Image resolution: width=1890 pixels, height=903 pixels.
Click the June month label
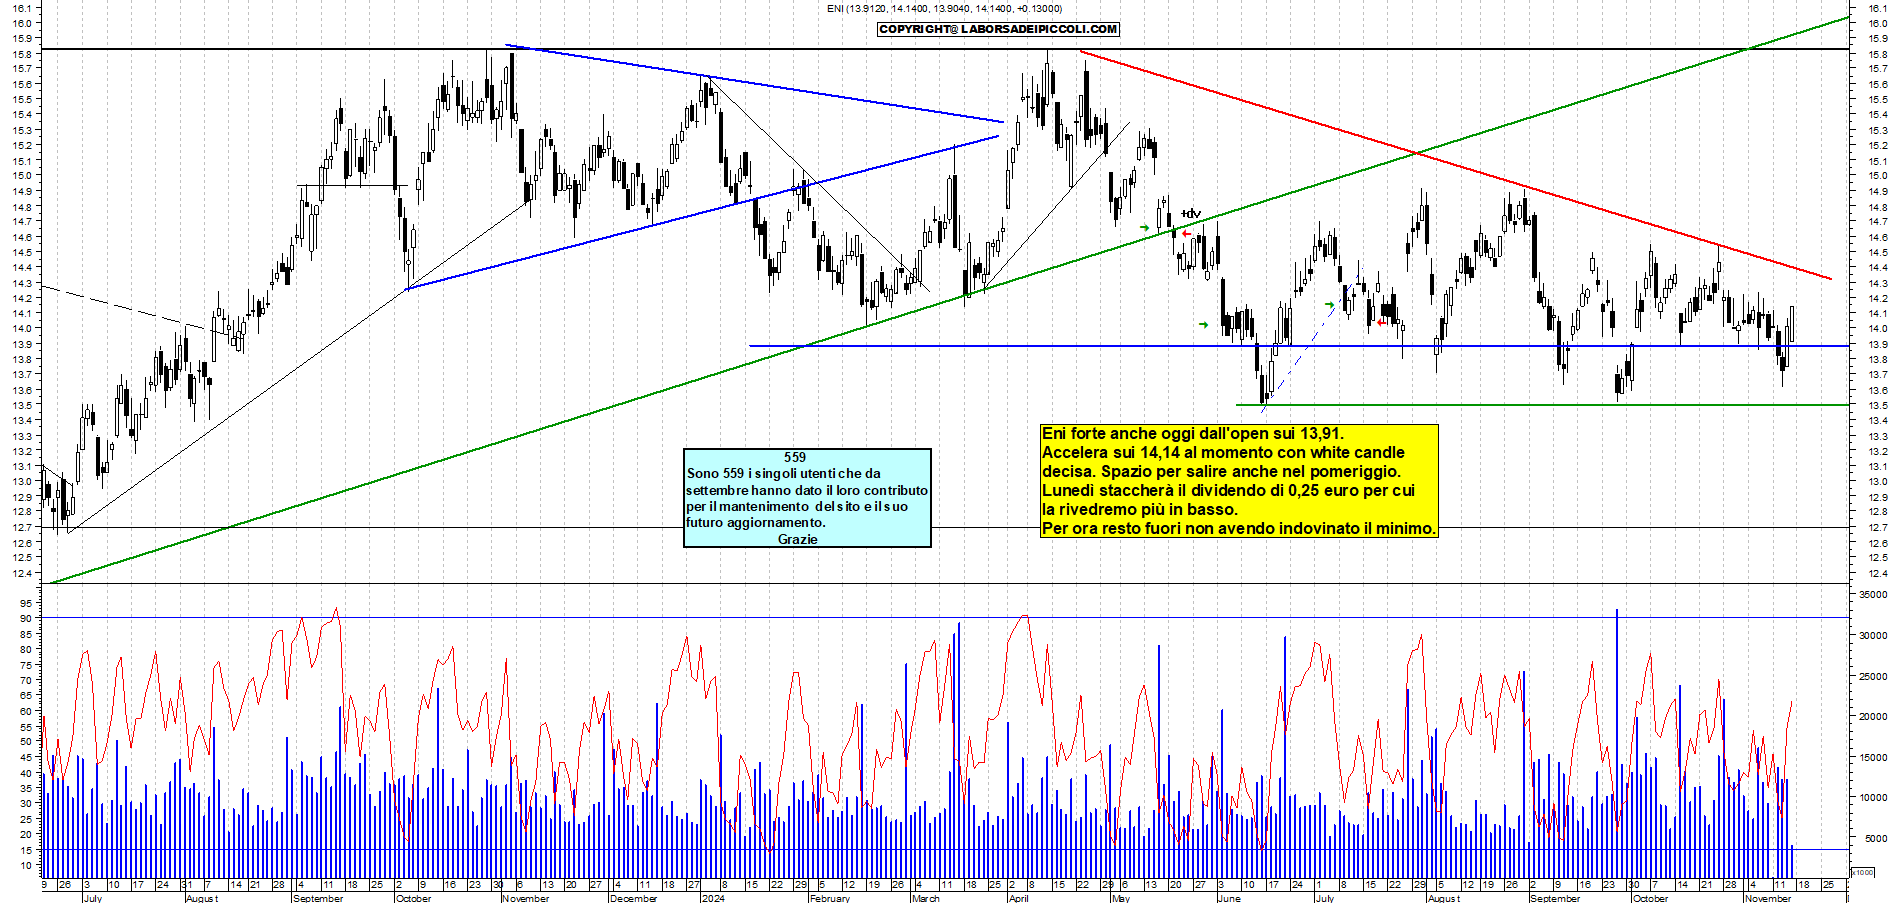click(1229, 898)
